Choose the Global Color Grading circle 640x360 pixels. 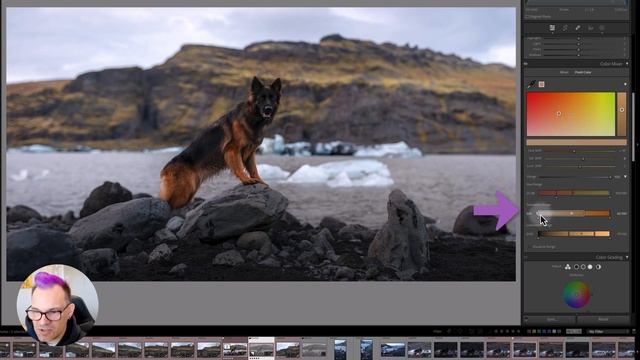(x=598, y=267)
